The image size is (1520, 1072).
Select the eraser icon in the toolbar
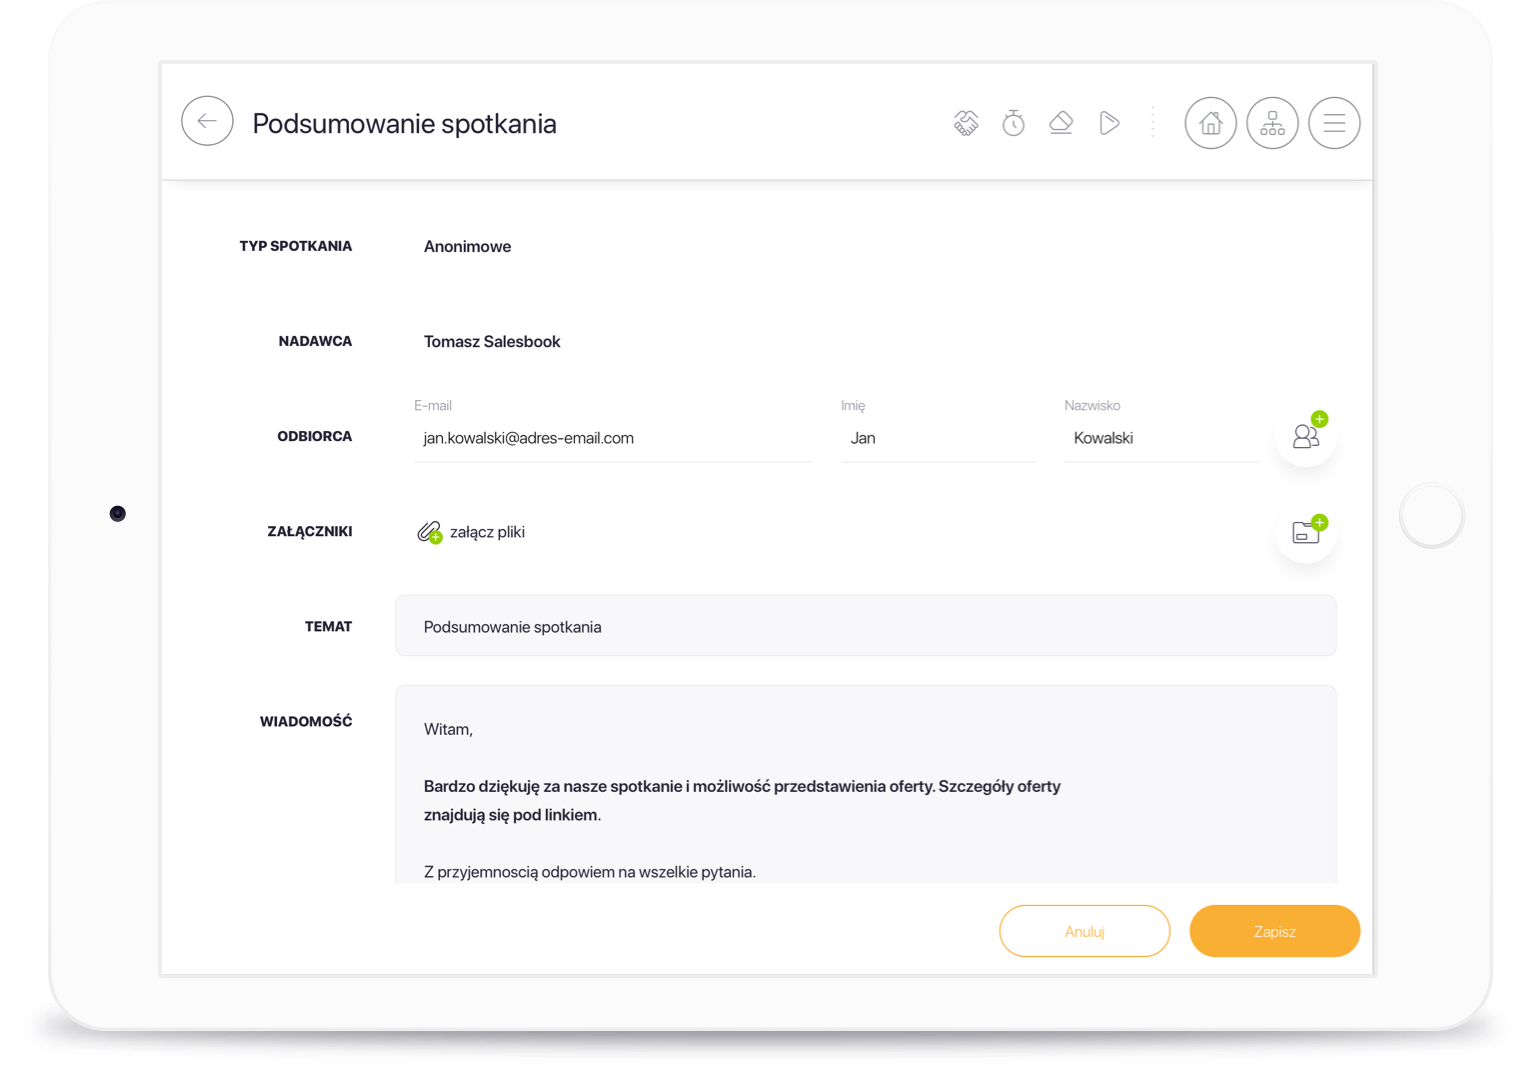(x=1061, y=123)
